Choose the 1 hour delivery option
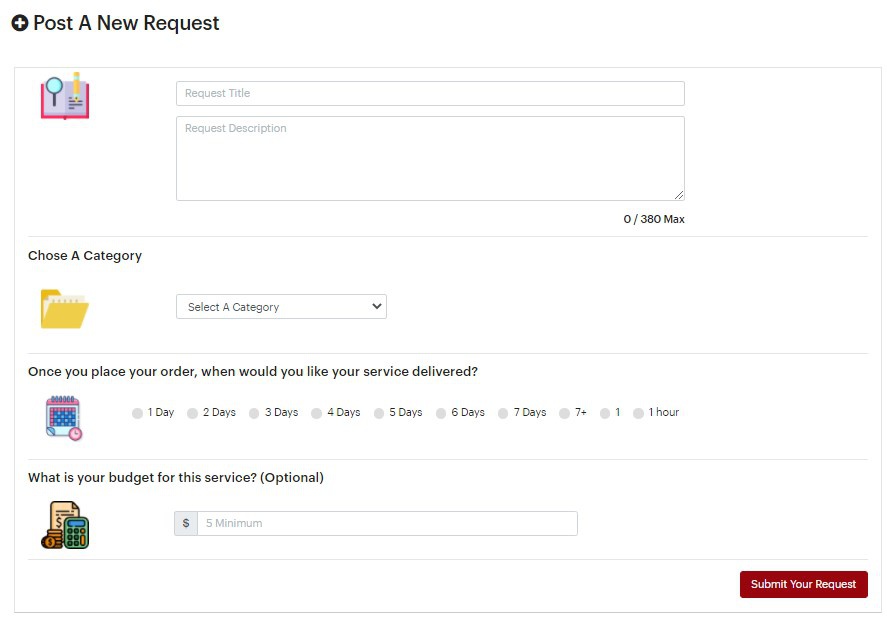The image size is (887, 622). pos(639,413)
